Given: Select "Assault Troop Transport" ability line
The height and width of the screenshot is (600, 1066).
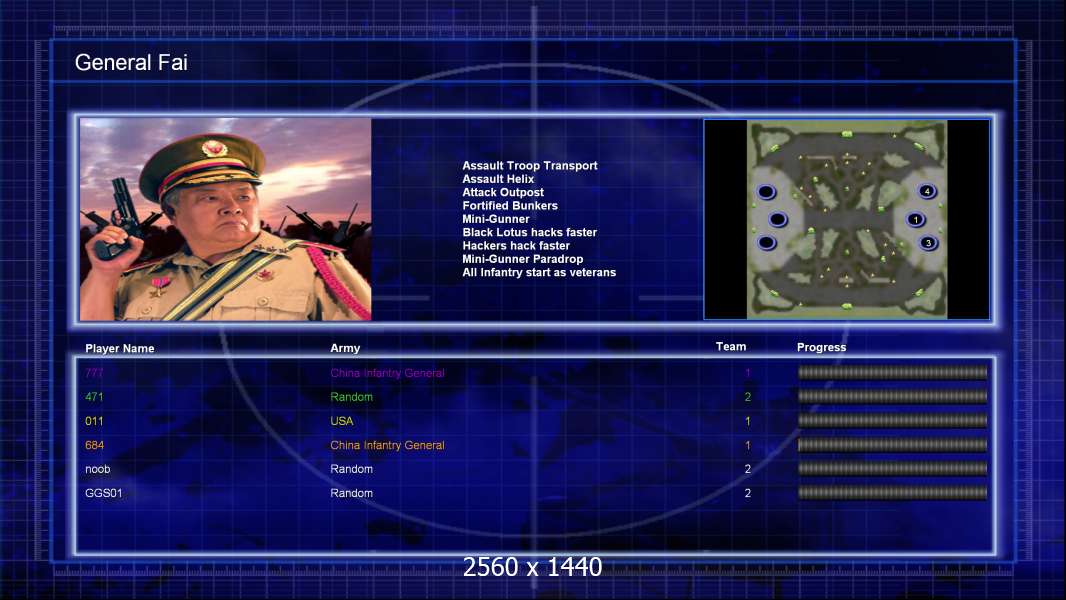Looking at the screenshot, I should point(530,165).
